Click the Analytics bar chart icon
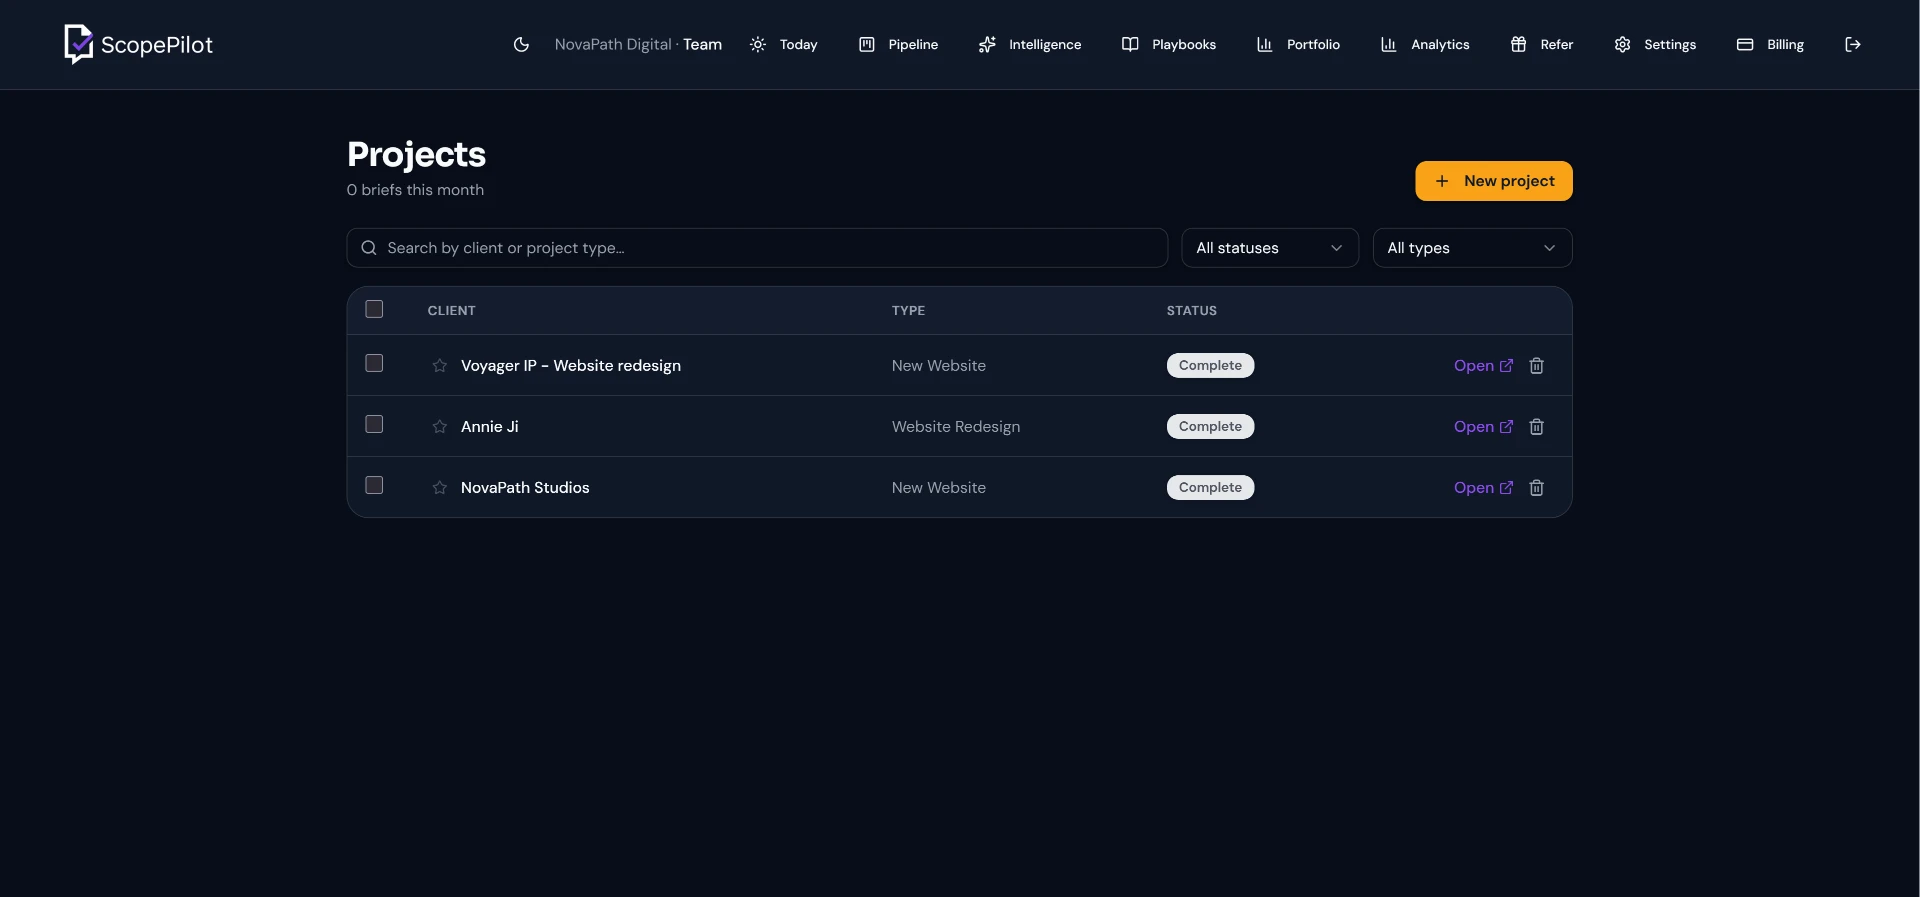Image resolution: width=1920 pixels, height=897 pixels. (1389, 44)
